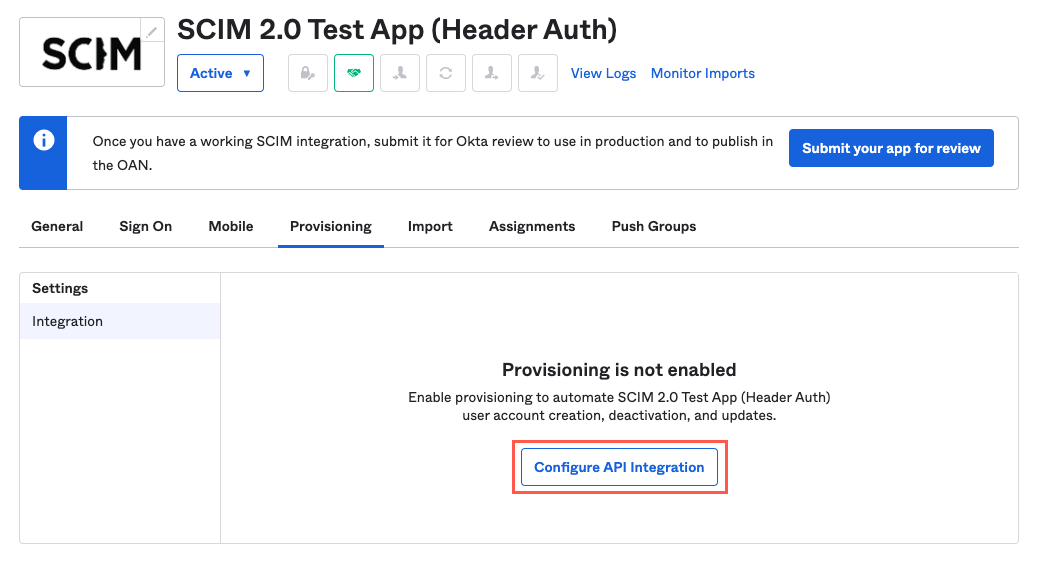The image size is (1038, 570).
Task: Click the lock and key icon
Action: (x=308, y=73)
